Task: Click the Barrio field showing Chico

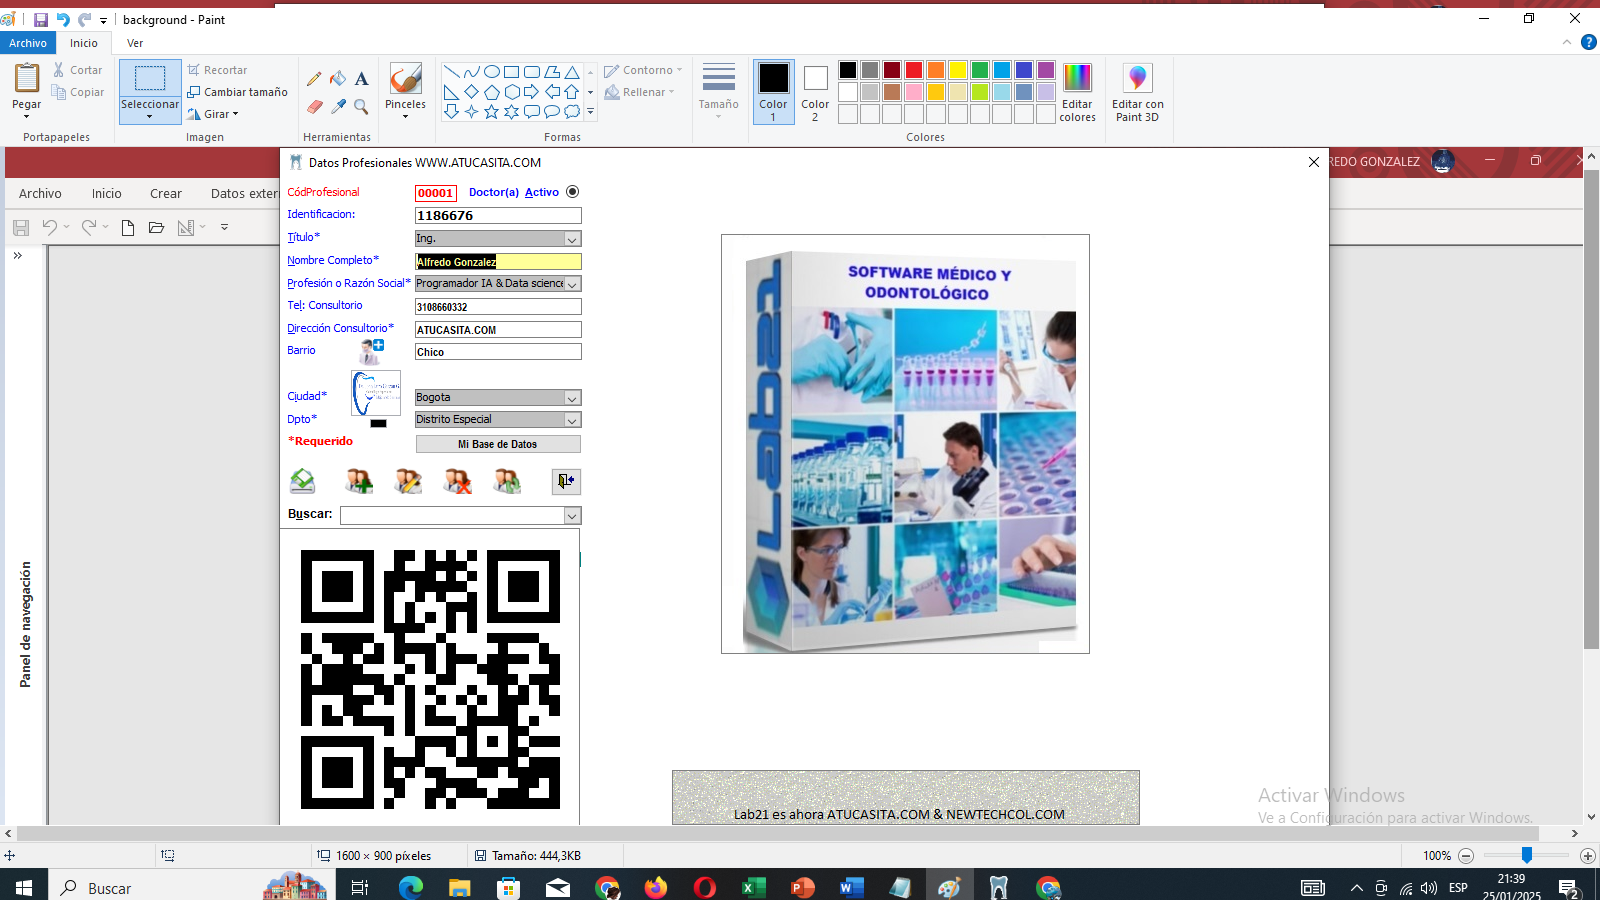Action: 498,352
